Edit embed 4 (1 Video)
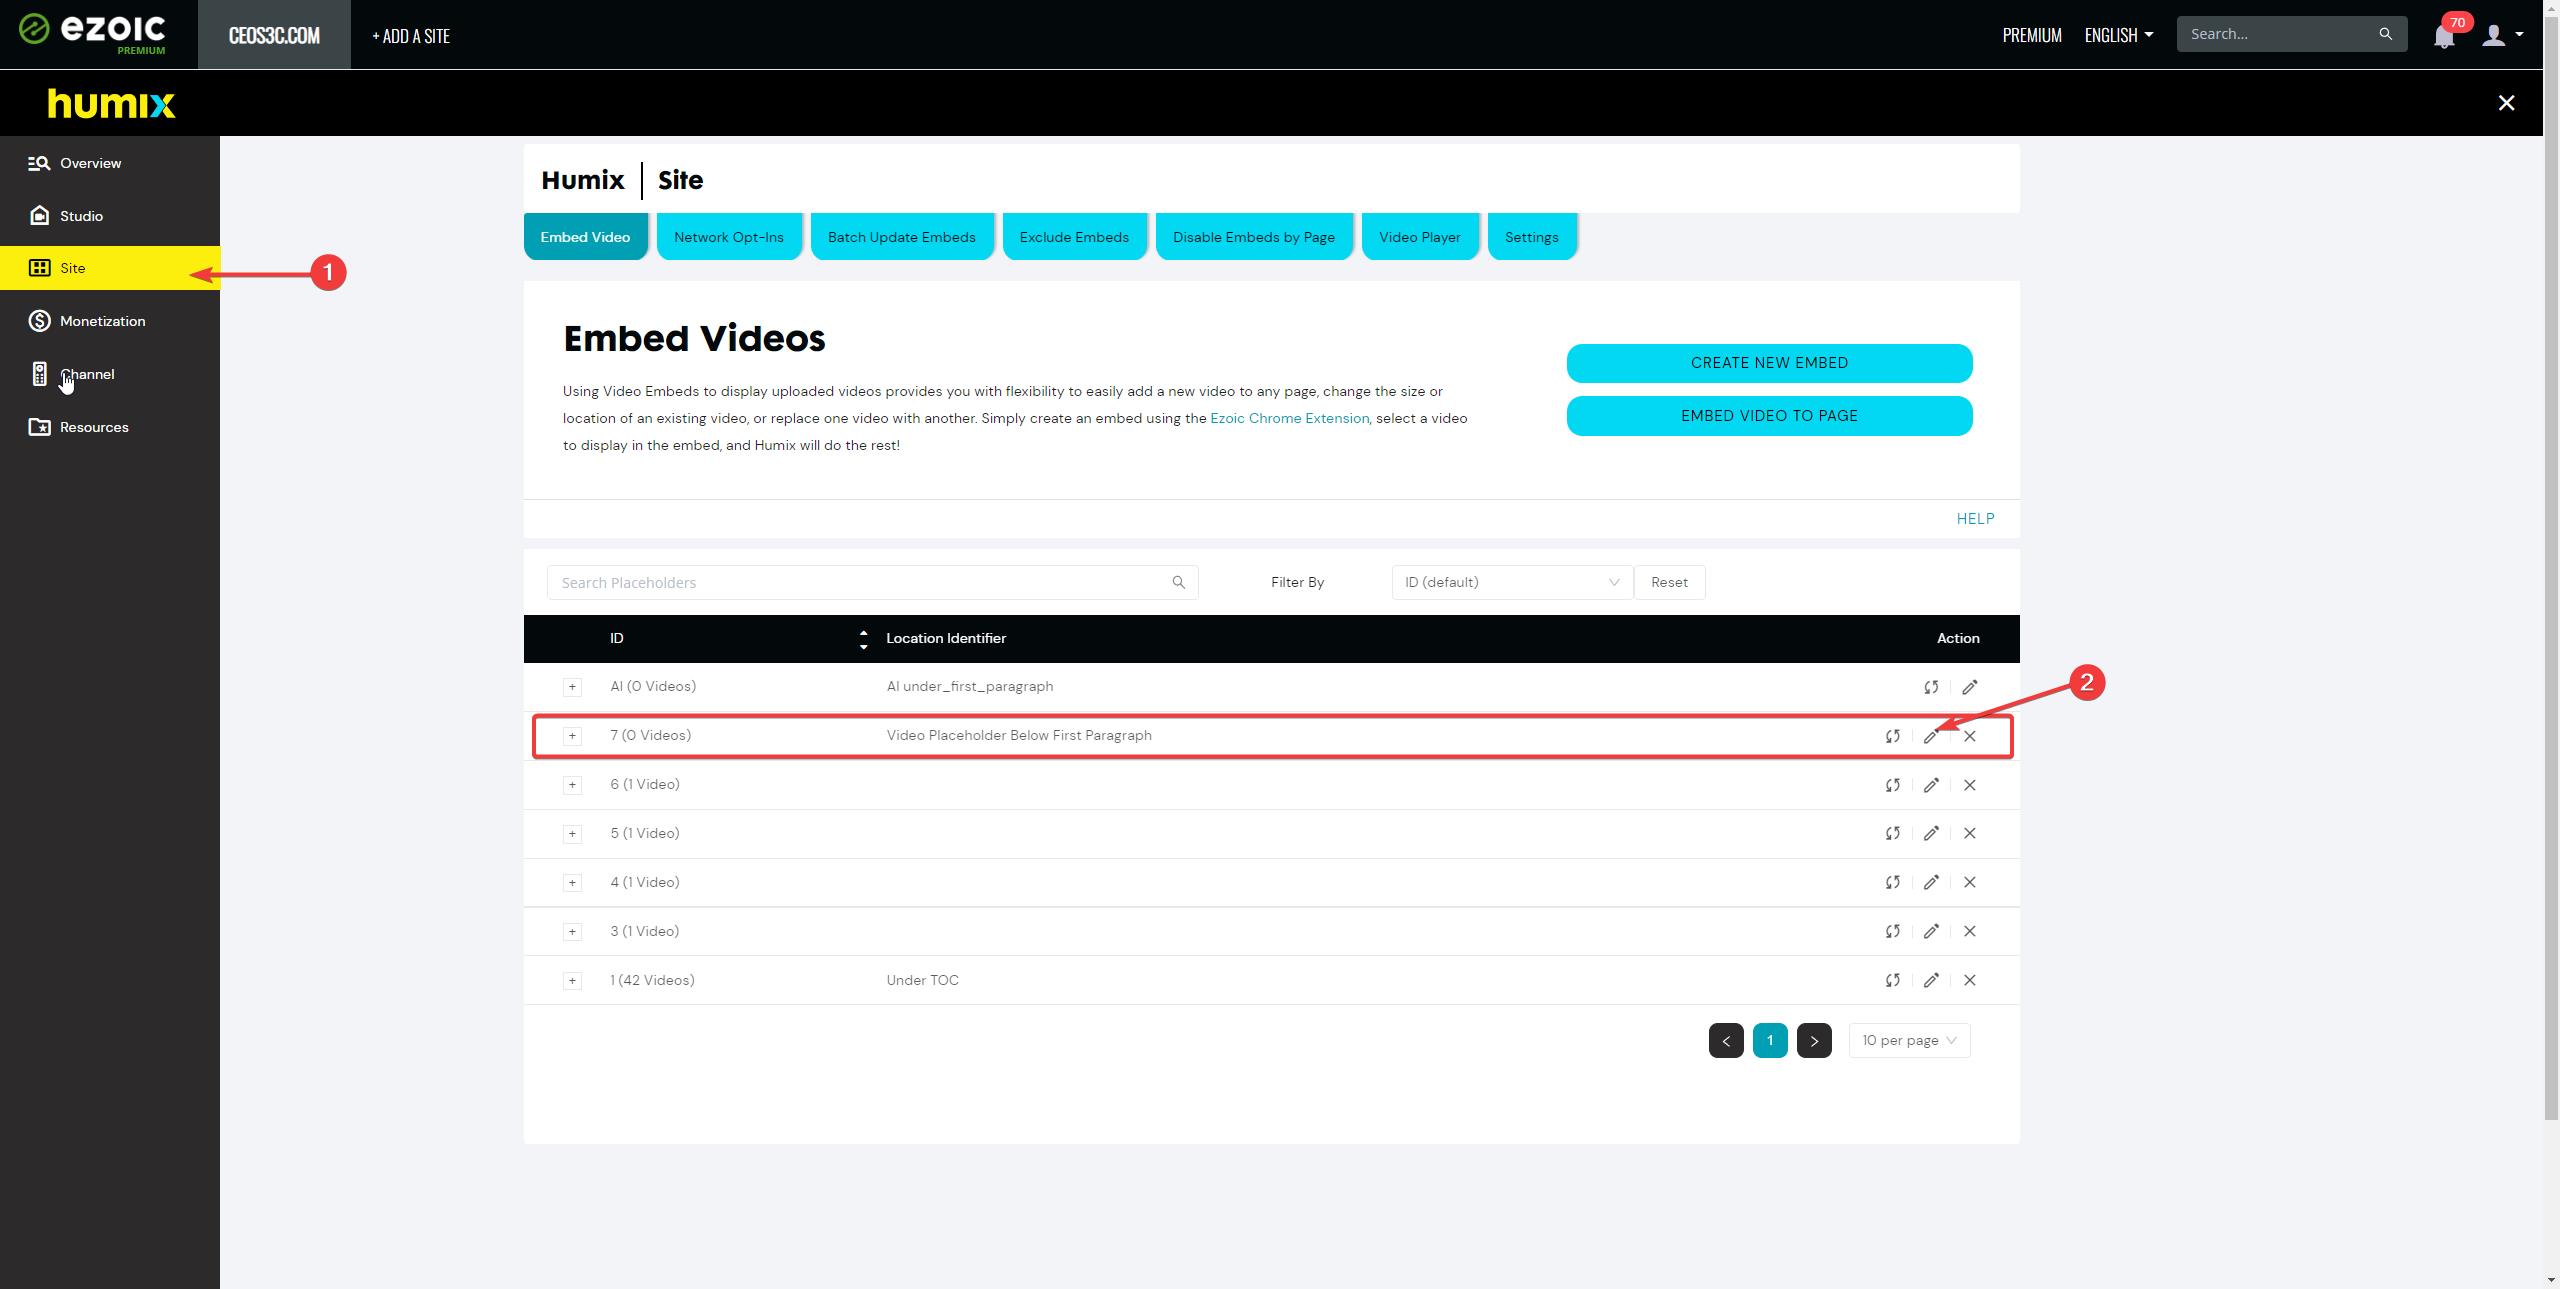The image size is (2560, 1289). [x=1931, y=882]
